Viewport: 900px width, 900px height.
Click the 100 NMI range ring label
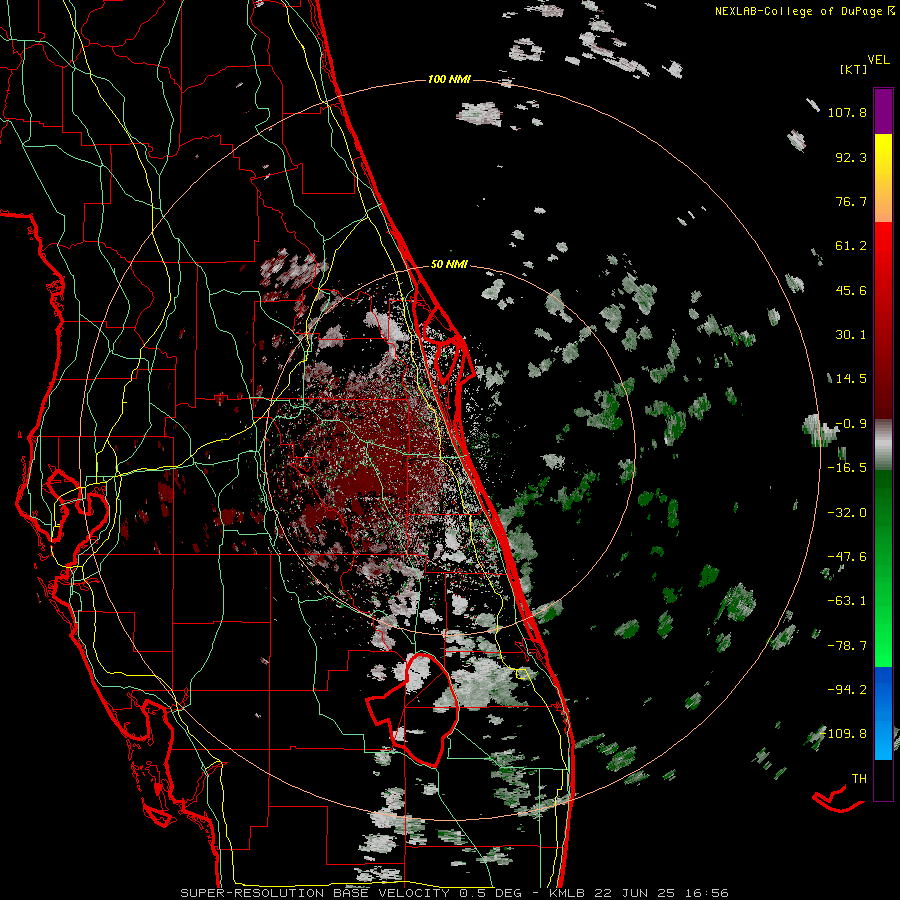[449, 79]
